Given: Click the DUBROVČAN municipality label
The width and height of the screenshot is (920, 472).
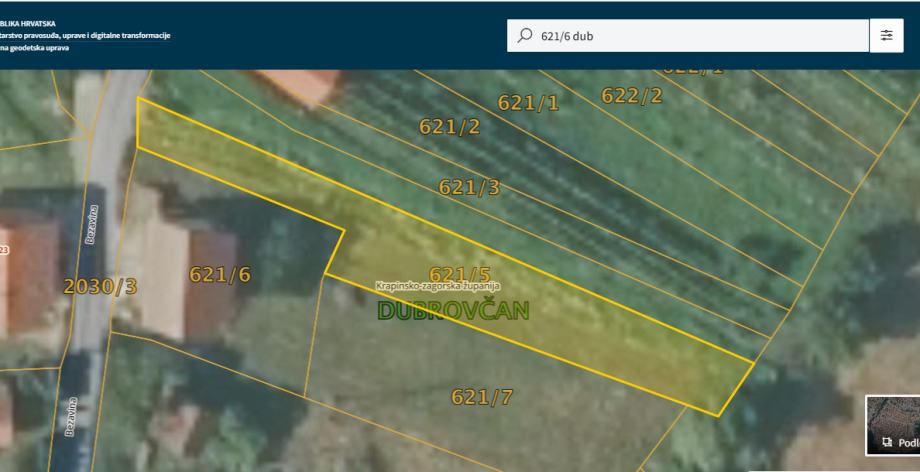Looking at the screenshot, I should point(454,311).
